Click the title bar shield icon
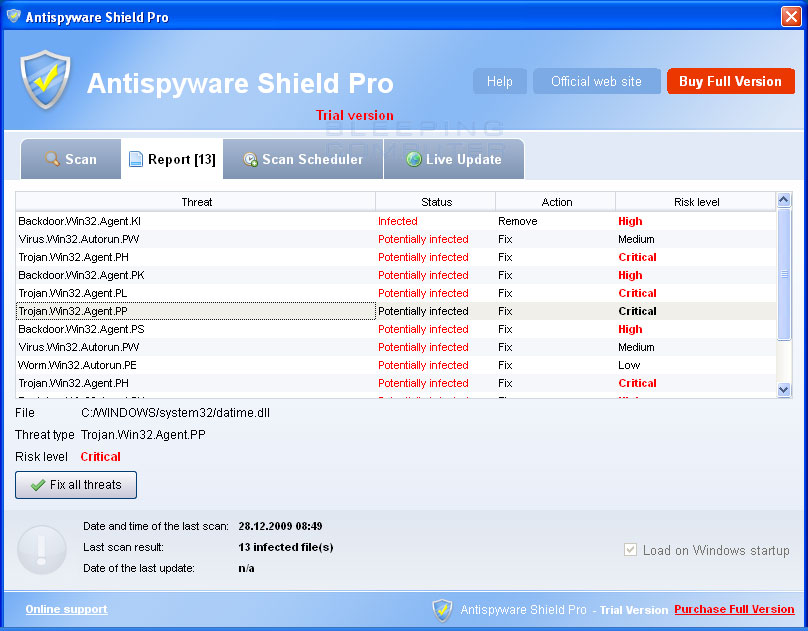The image size is (808, 631). coord(14,16)
